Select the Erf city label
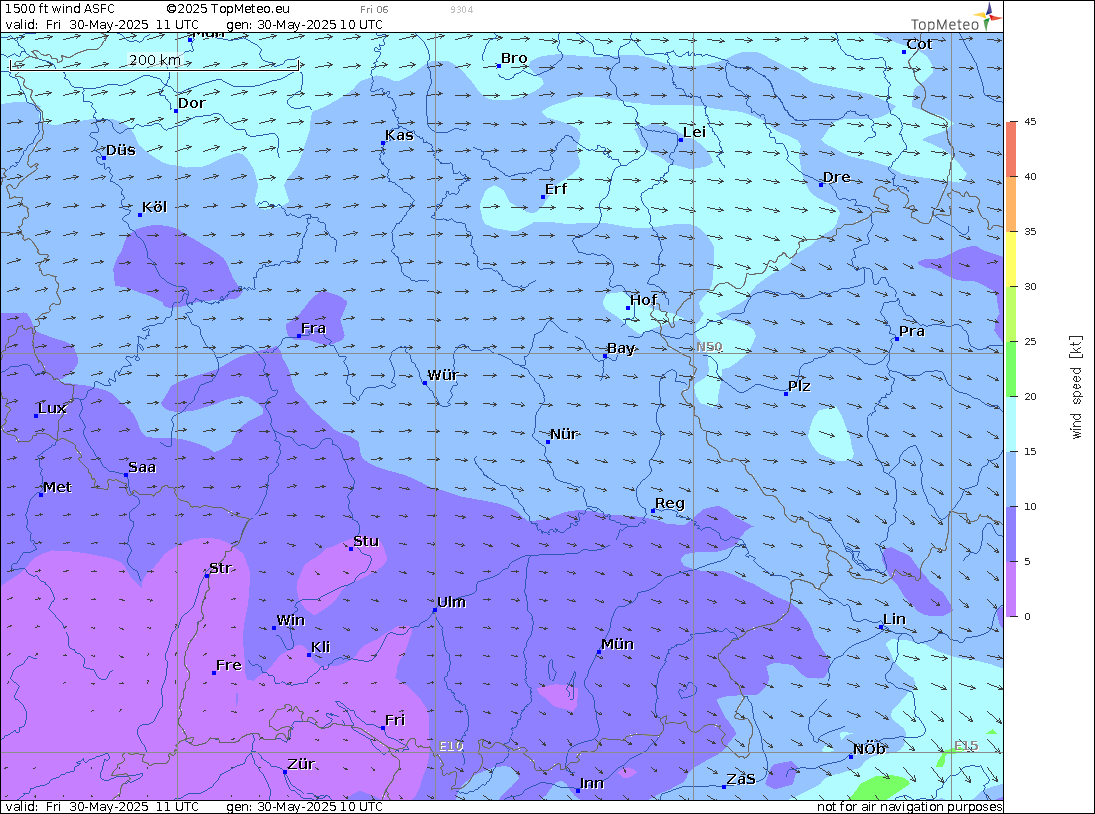The image size is (1095, 814). point(556,189)
